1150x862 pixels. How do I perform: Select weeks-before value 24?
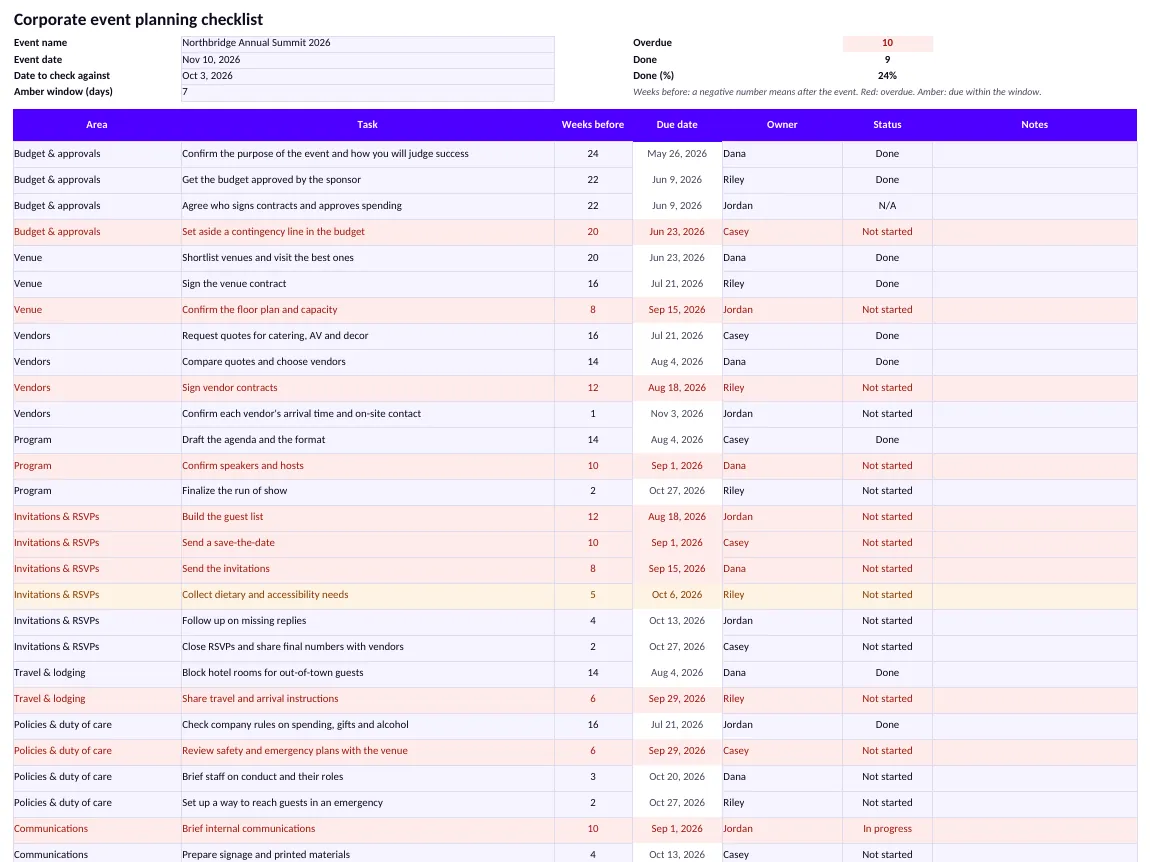click(x=593, y=154)
